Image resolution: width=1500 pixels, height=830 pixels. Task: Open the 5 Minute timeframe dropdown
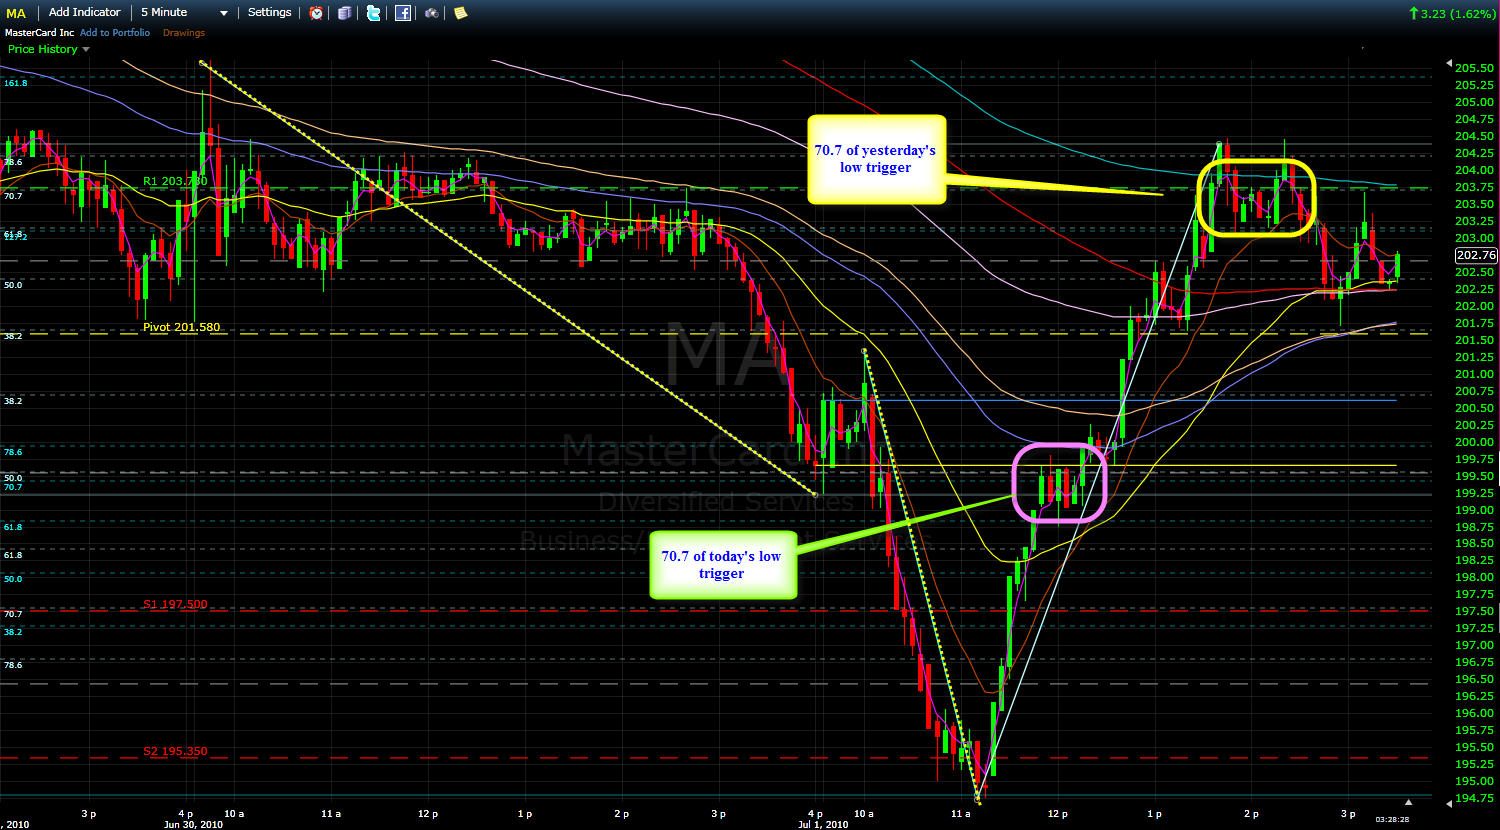pyautogui.click(x=184, y=13)
